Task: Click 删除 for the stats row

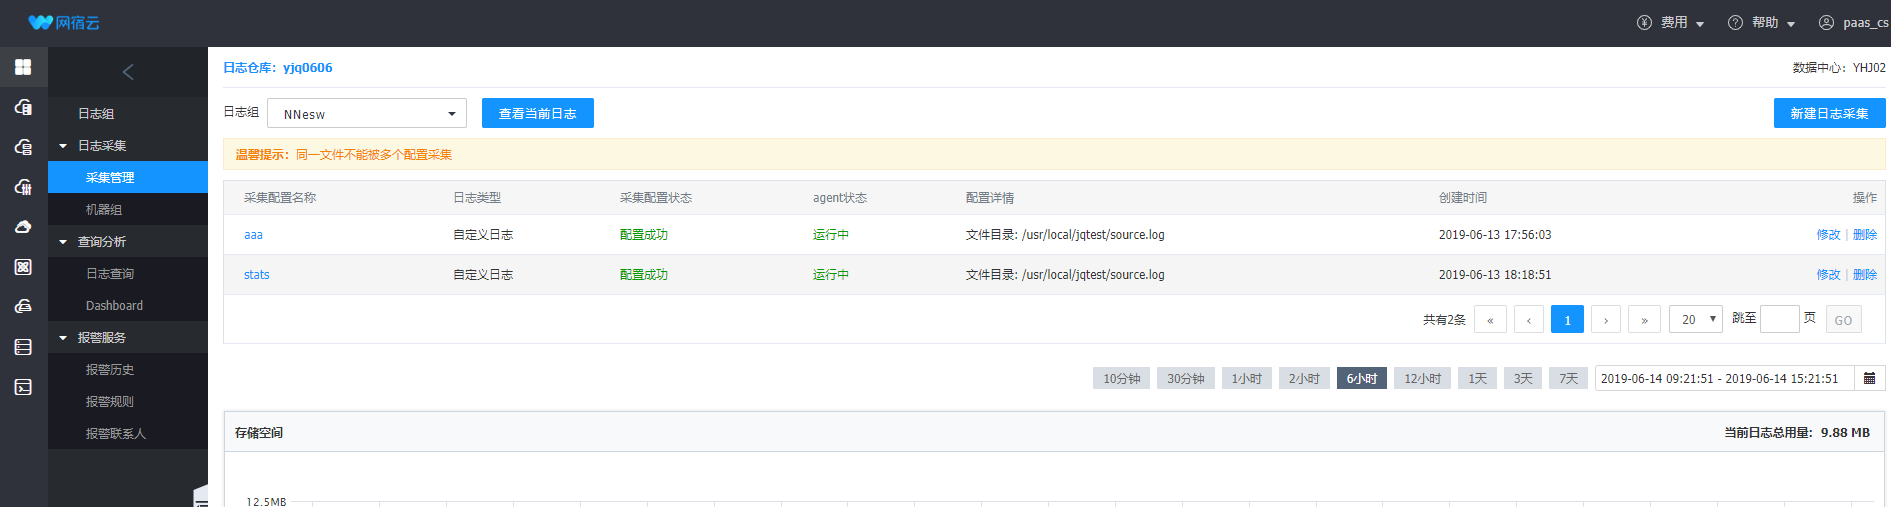Action: coord(1865,274)
